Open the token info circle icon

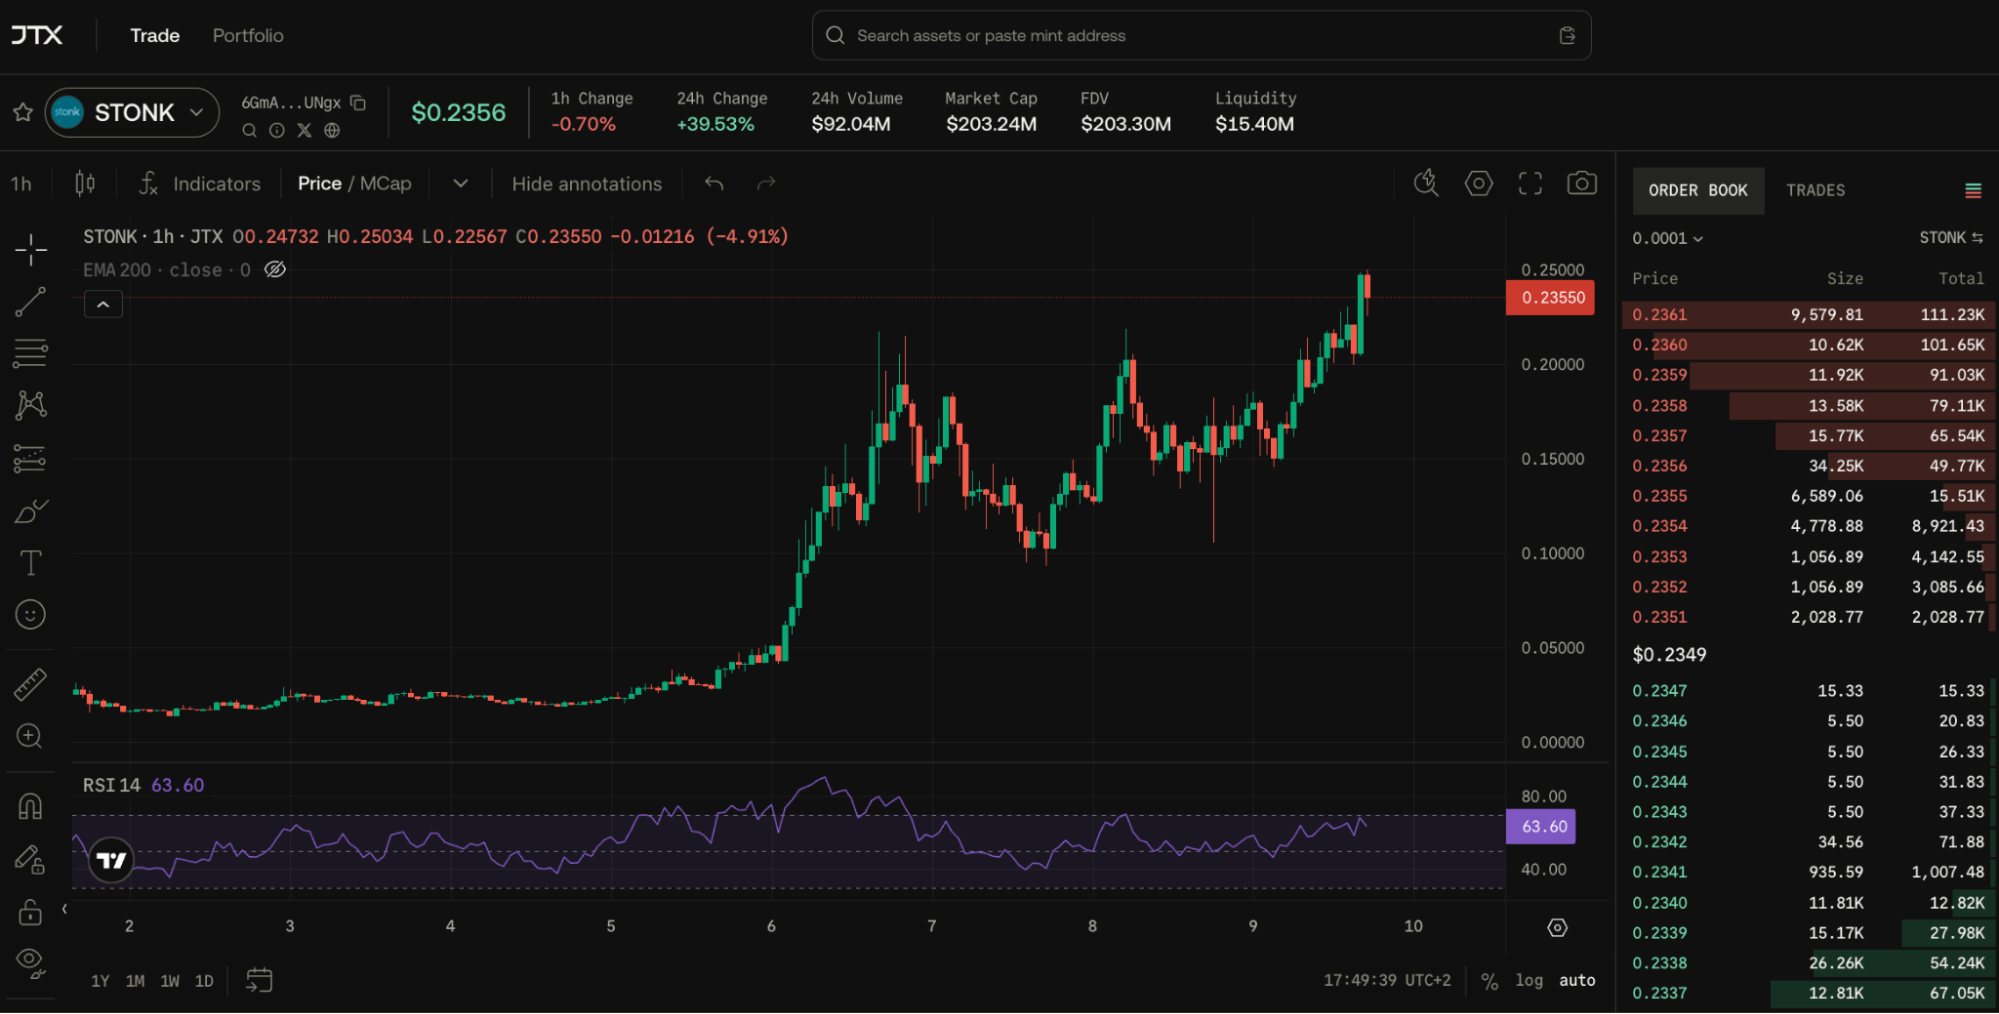click(x=277, y=130)
